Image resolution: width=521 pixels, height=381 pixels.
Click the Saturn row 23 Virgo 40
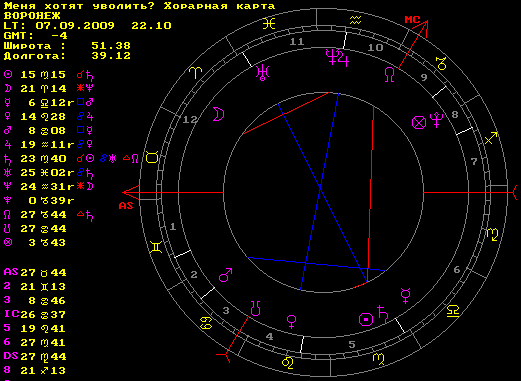click(71, 159)
